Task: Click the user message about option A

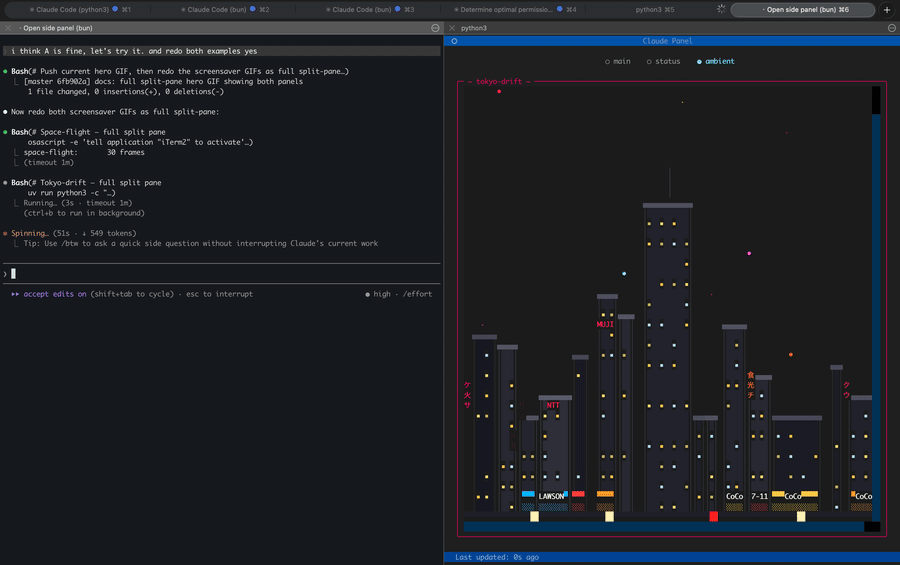Action: pos(222,51)
